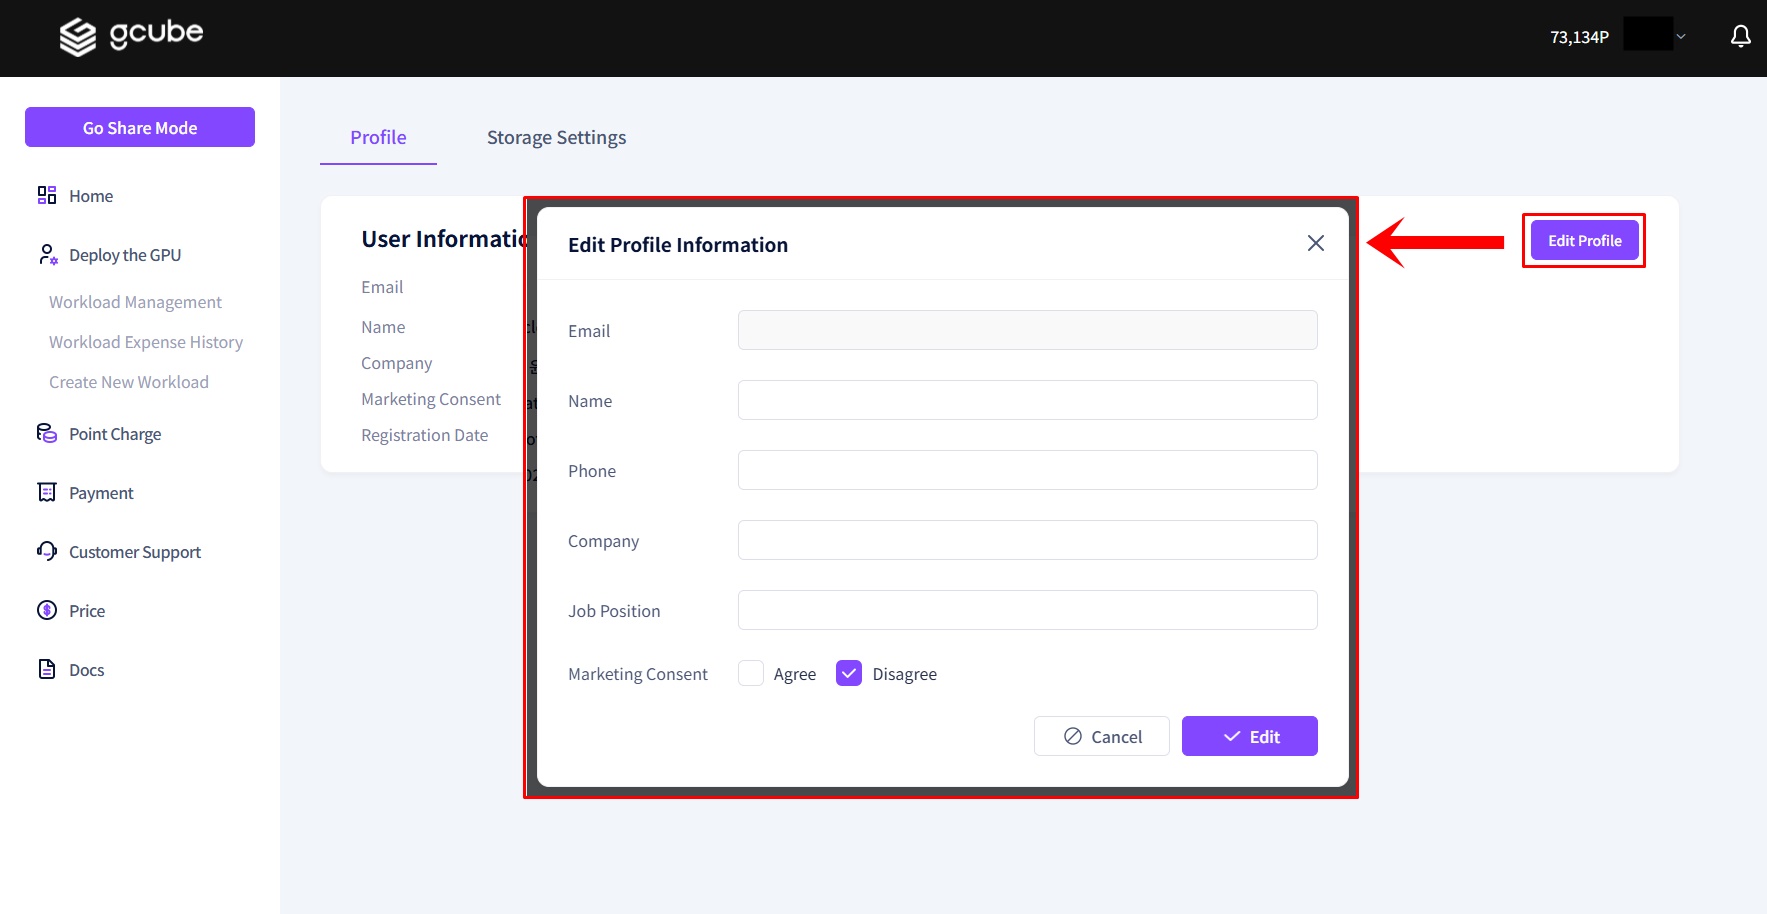
Task: Click the Deploy the GPU icon
Action: (47, 255)
